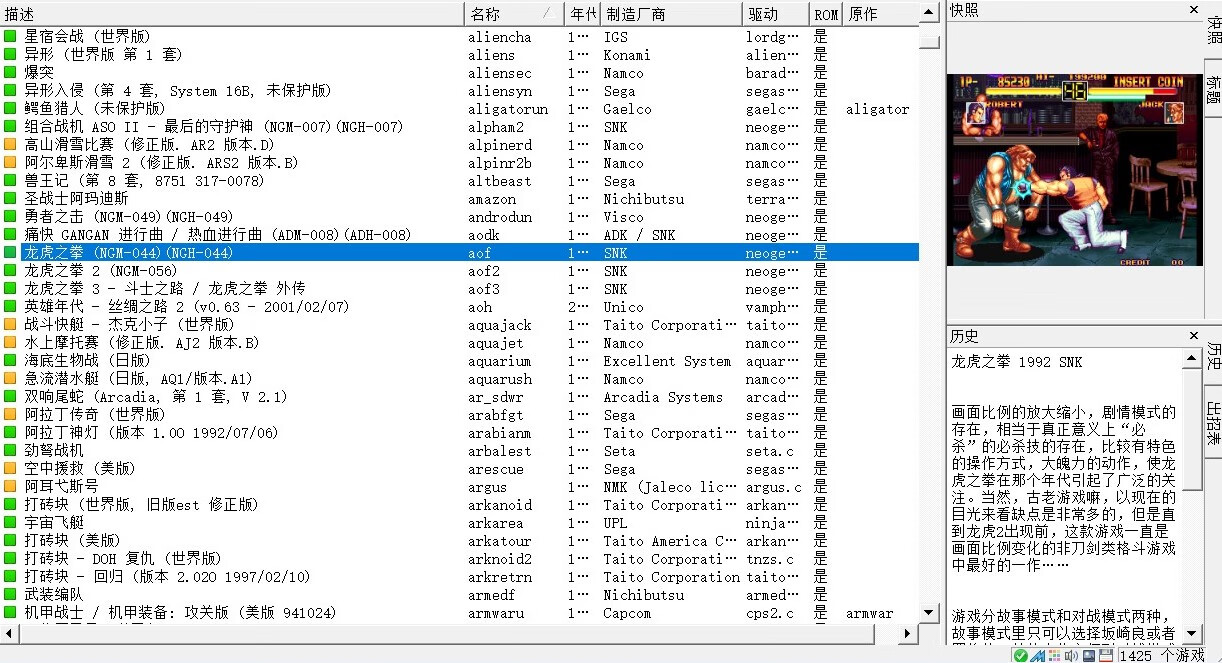The height and width of the screenshot is (663, 1222).
Task: Click green icon beside 鳄鱼猎人 (未保护版)
Action: (x=11, y=109)
